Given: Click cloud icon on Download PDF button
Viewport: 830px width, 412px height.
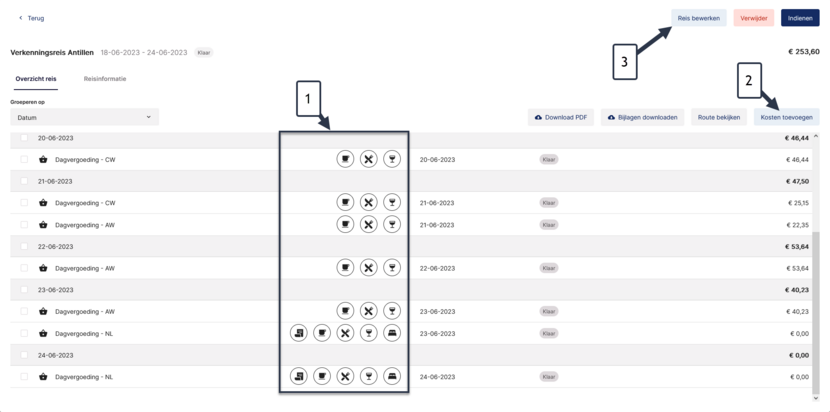Looking at the screenshot, I should coord(538,118).
